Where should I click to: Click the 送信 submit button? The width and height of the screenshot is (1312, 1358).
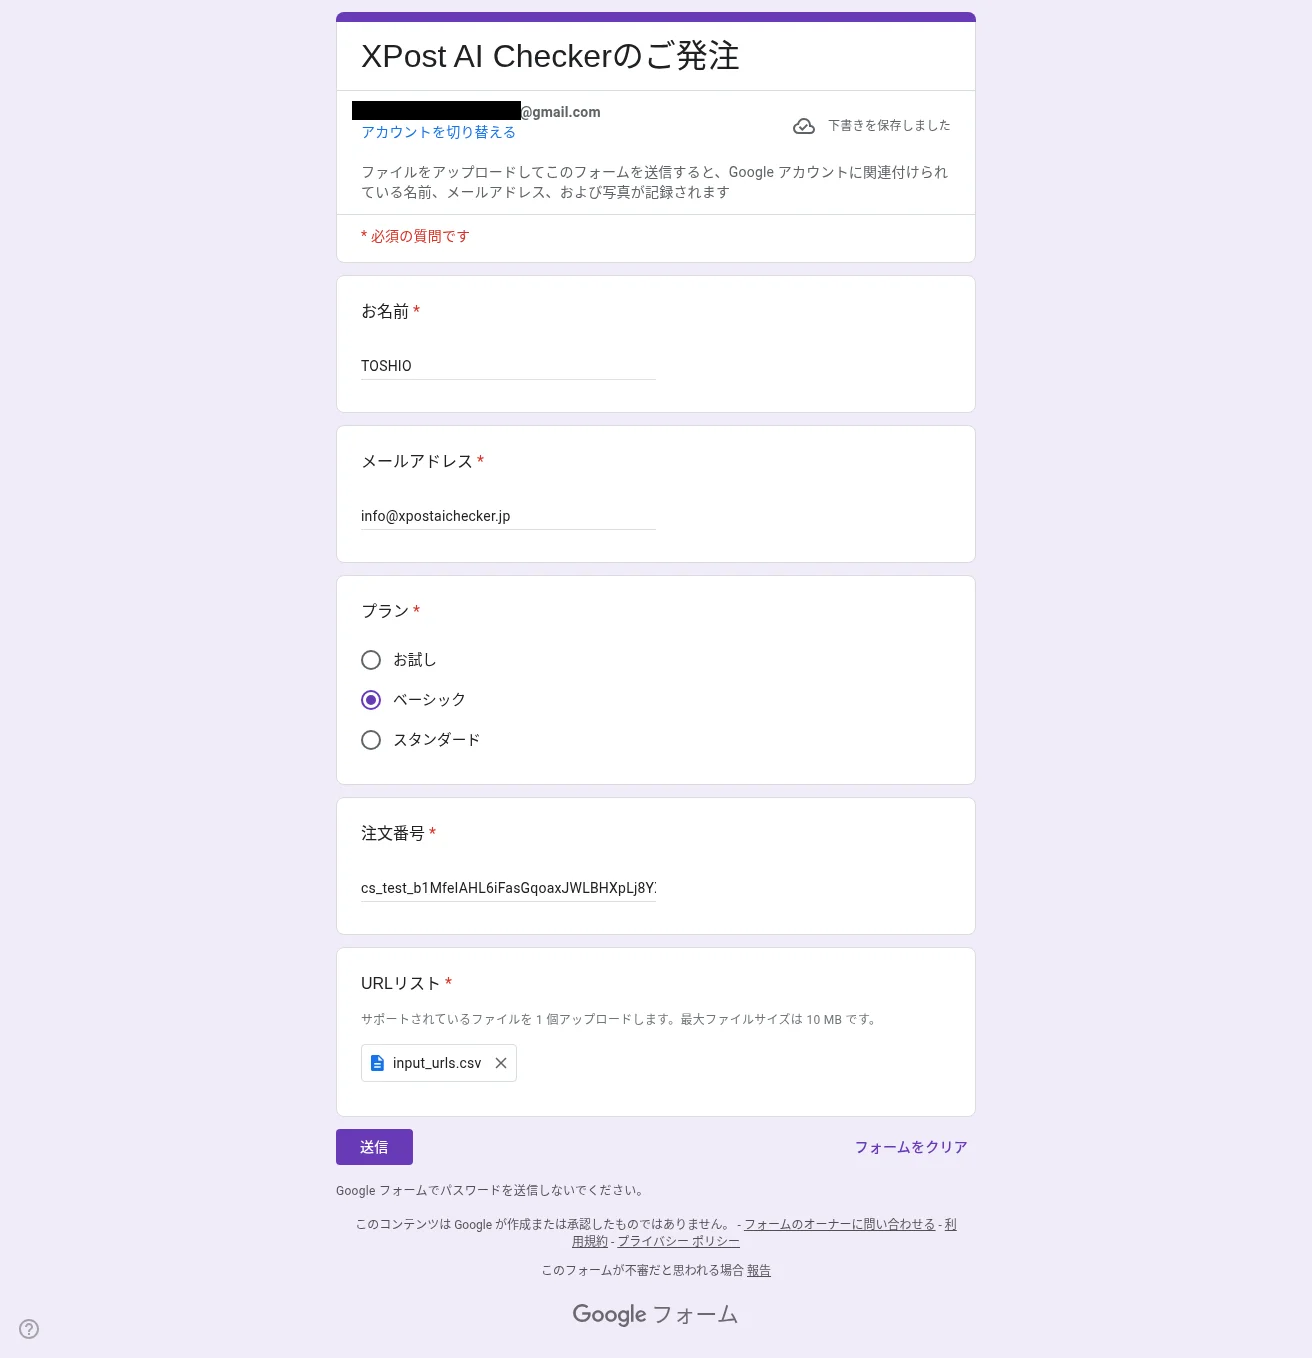coord(374,1147)
